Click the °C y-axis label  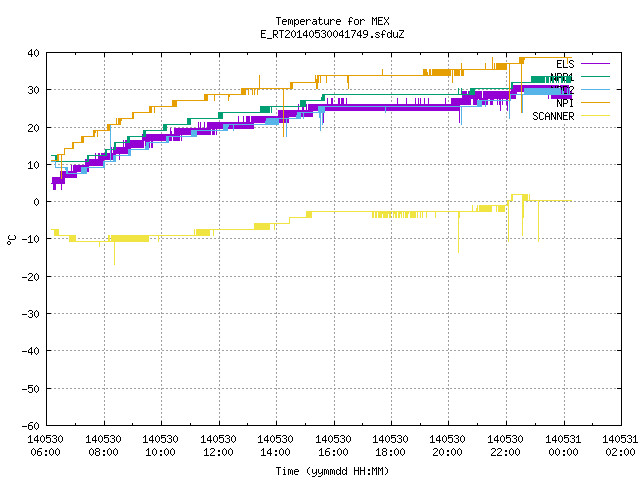coord(11,240)
